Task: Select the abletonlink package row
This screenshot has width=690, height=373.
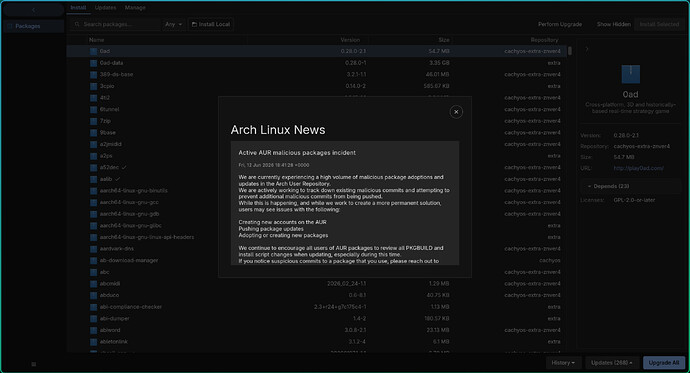Action: [x=316, y=342]
